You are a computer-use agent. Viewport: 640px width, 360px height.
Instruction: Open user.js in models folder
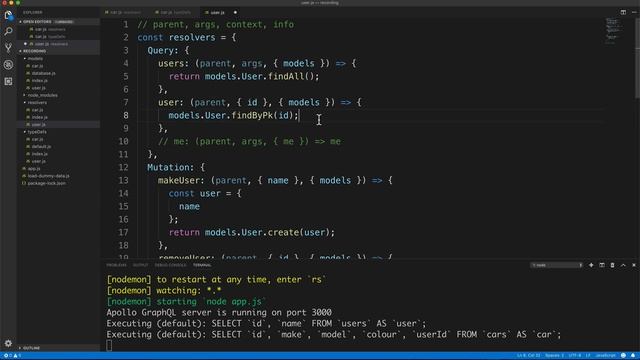pos(38,88)
